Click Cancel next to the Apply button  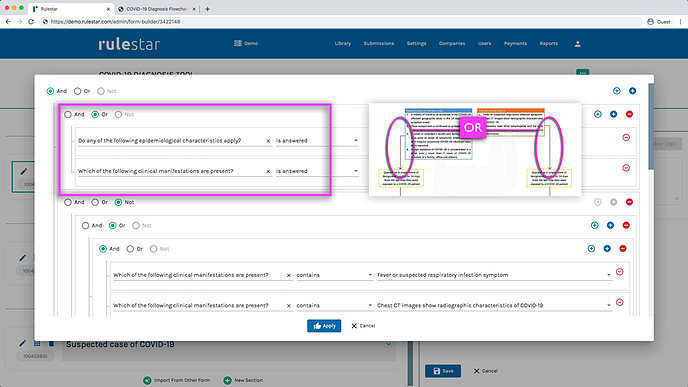363,326
